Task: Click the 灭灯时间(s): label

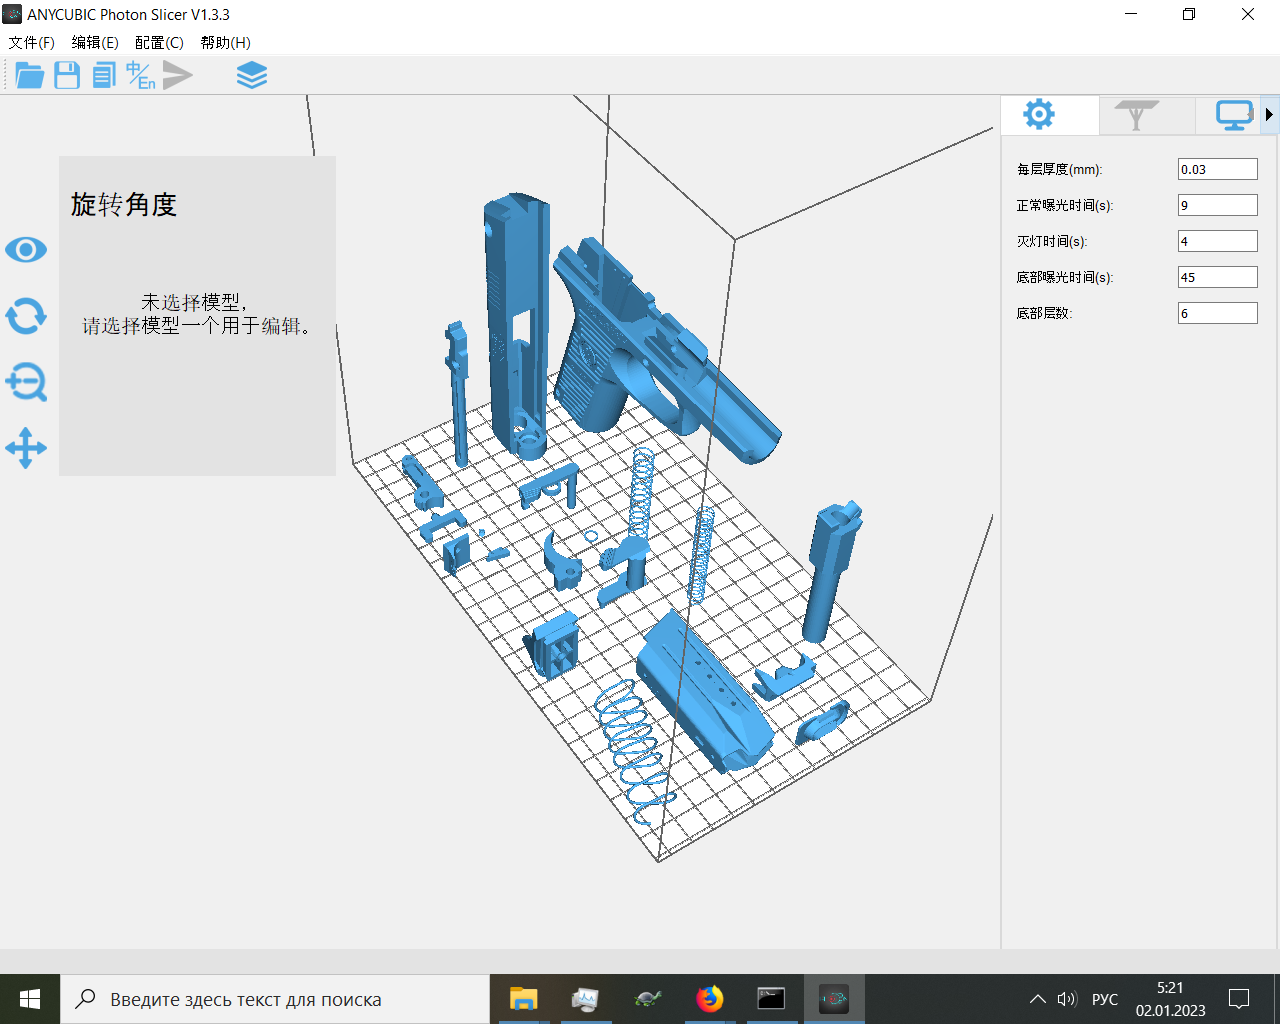Action: pos(1052,242)
